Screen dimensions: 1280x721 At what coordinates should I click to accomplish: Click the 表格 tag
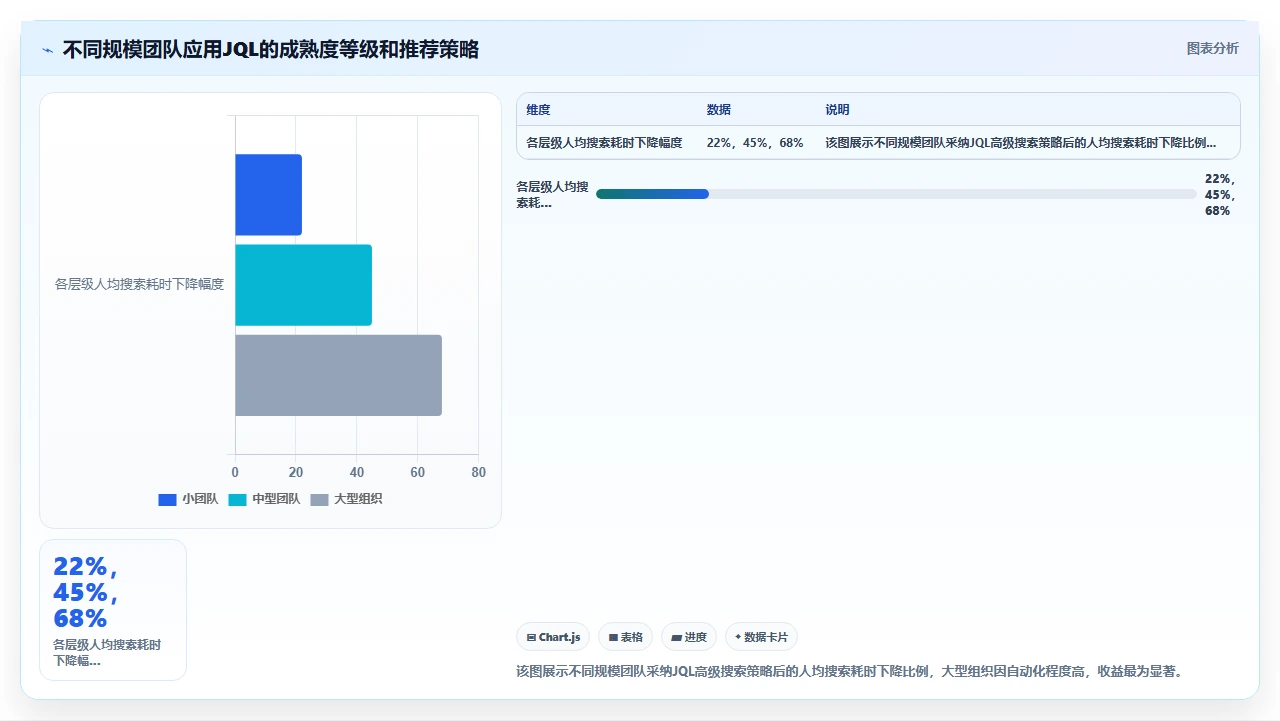point(625,637)
